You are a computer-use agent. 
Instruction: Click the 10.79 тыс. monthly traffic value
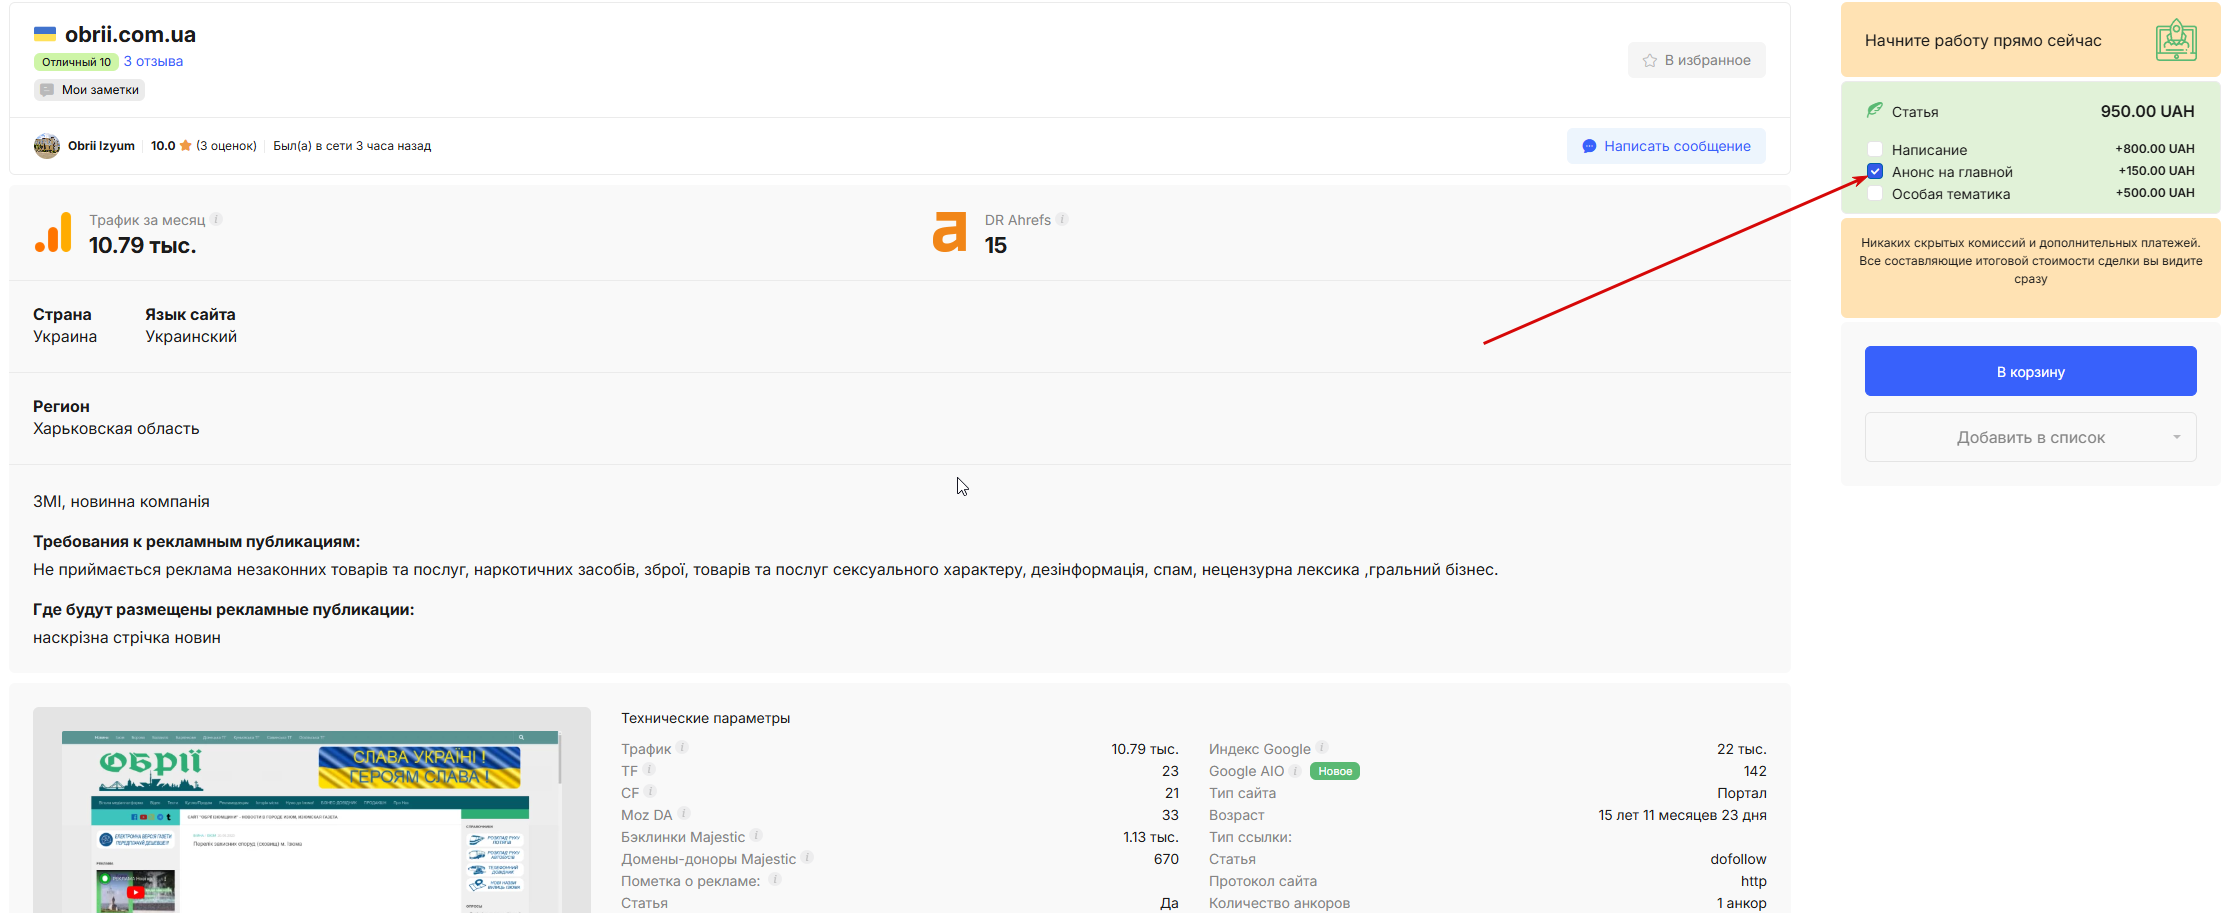pos(142,245)
